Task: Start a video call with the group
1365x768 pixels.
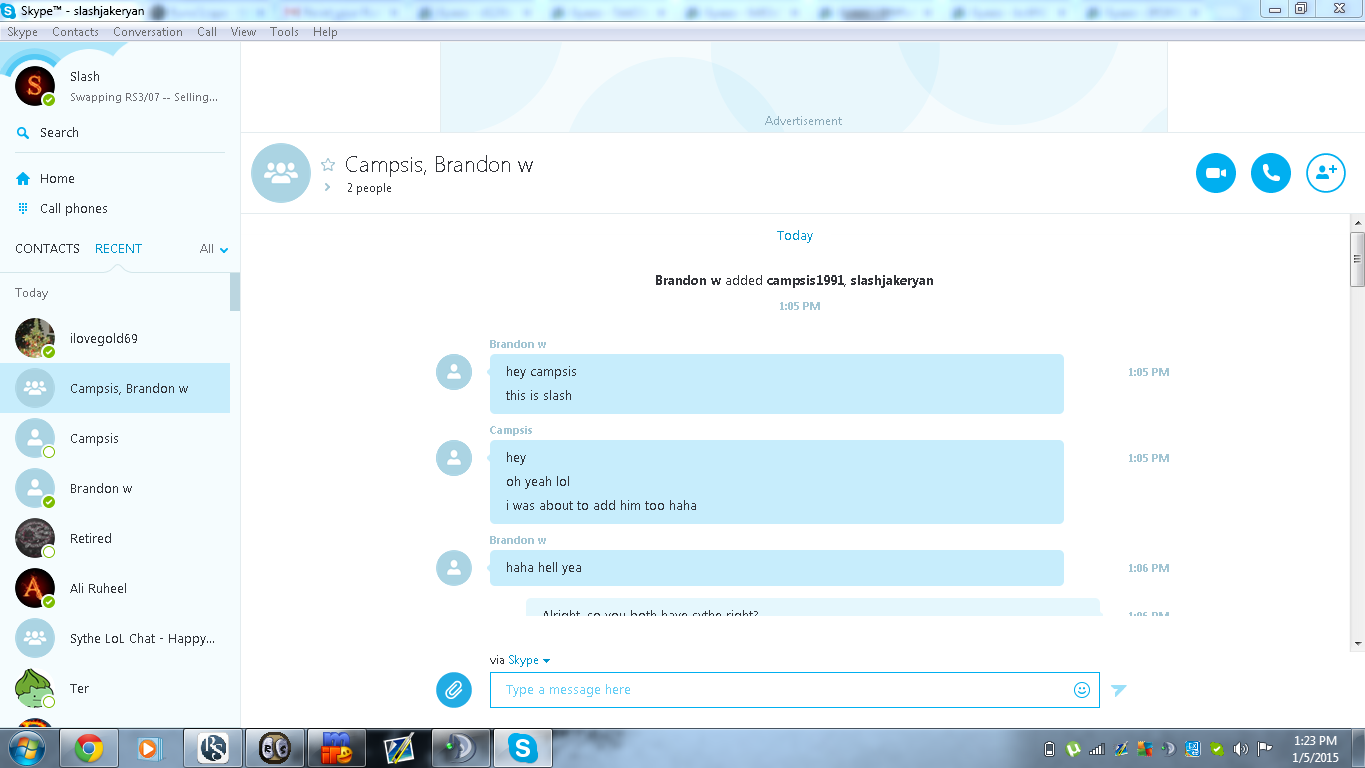Action: [x=1216, y=173]
